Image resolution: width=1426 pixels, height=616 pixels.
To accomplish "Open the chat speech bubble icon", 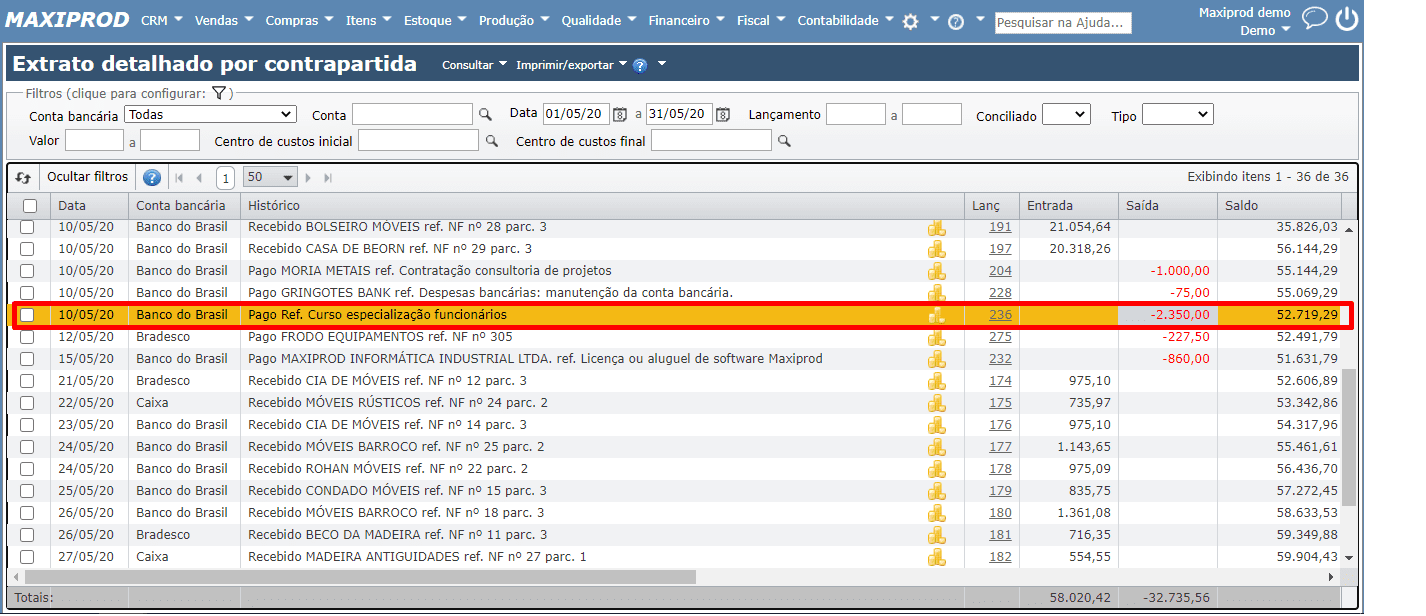I will pos(1315,18).
